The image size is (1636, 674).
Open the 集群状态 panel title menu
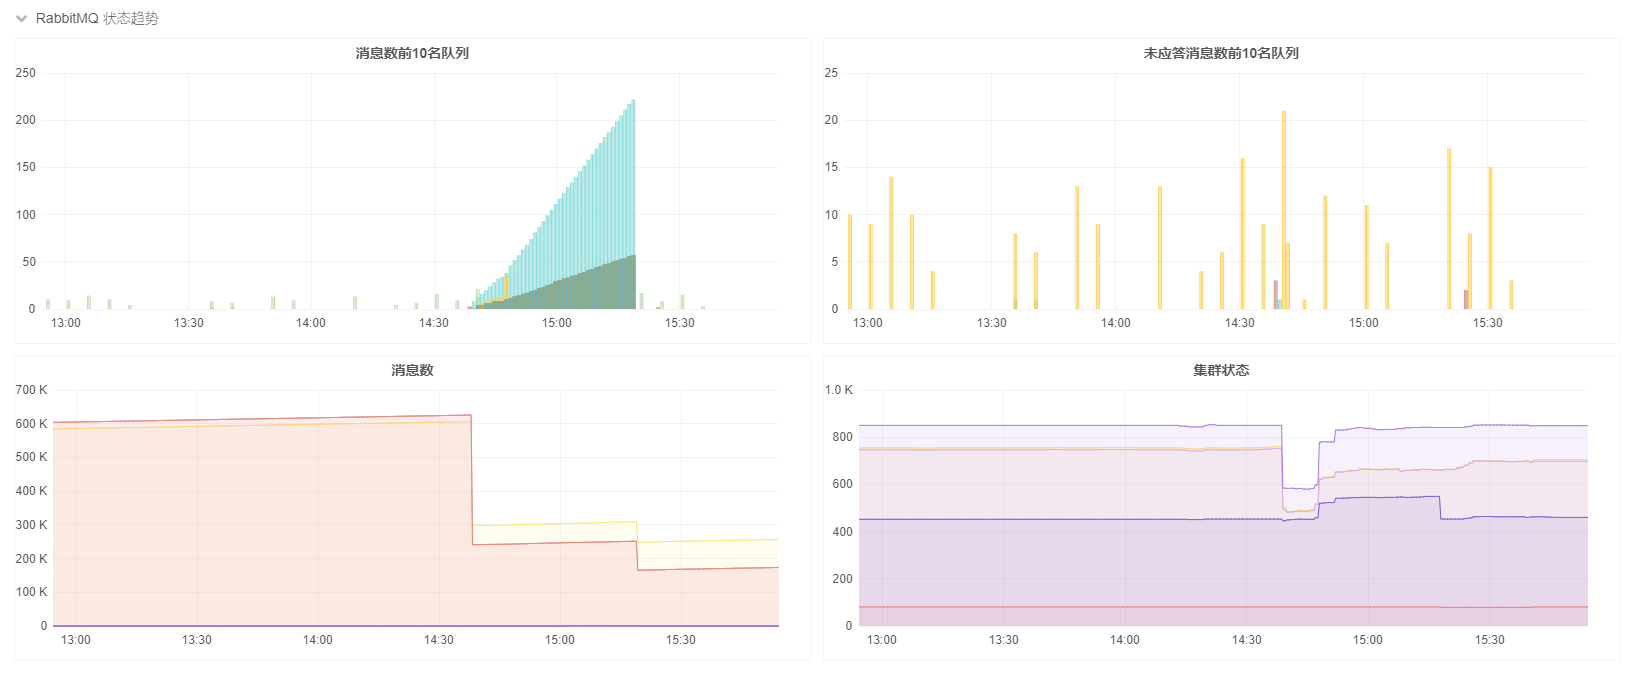click(1220, 370)
